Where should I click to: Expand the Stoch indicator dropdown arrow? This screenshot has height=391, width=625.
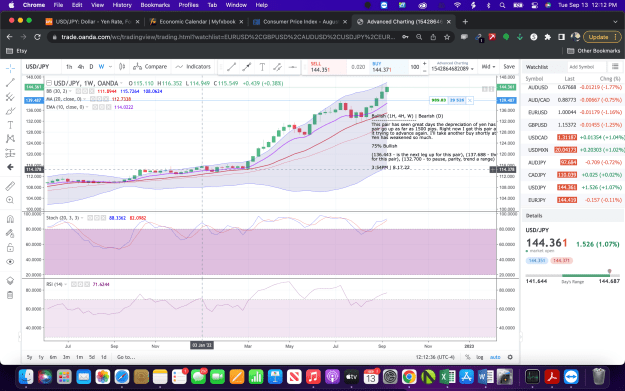coord(82,218)
